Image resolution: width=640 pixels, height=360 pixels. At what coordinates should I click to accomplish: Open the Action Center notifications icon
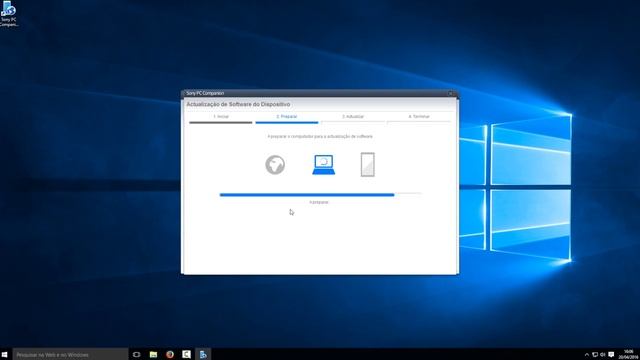[x=611, y=355]
